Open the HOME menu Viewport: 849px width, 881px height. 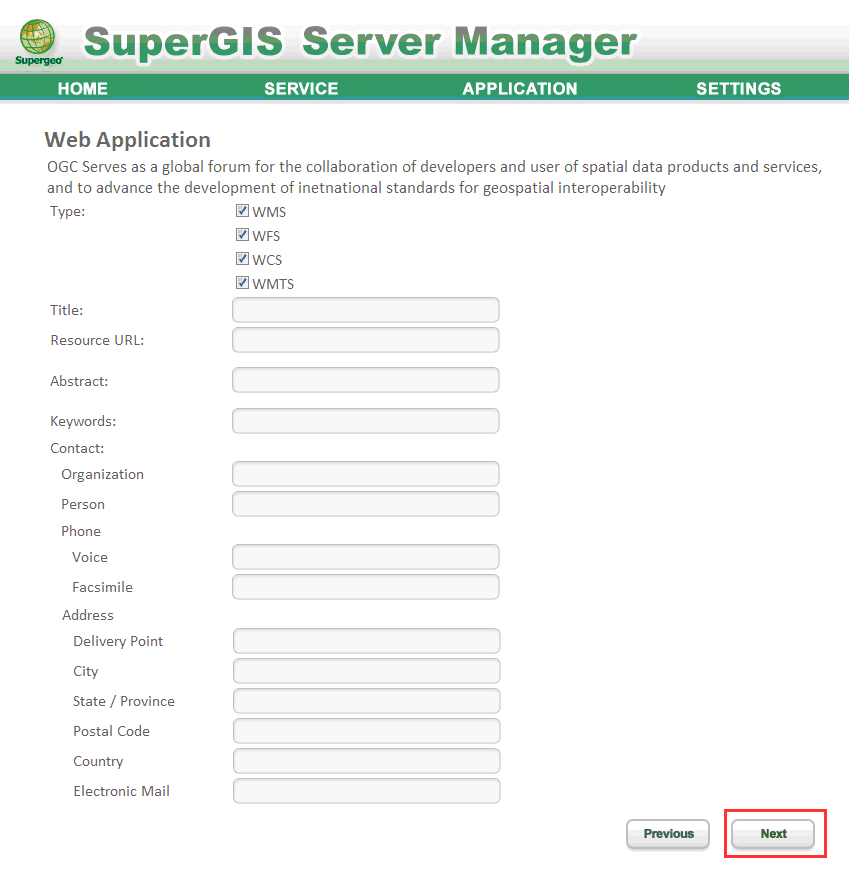point(83,88)
